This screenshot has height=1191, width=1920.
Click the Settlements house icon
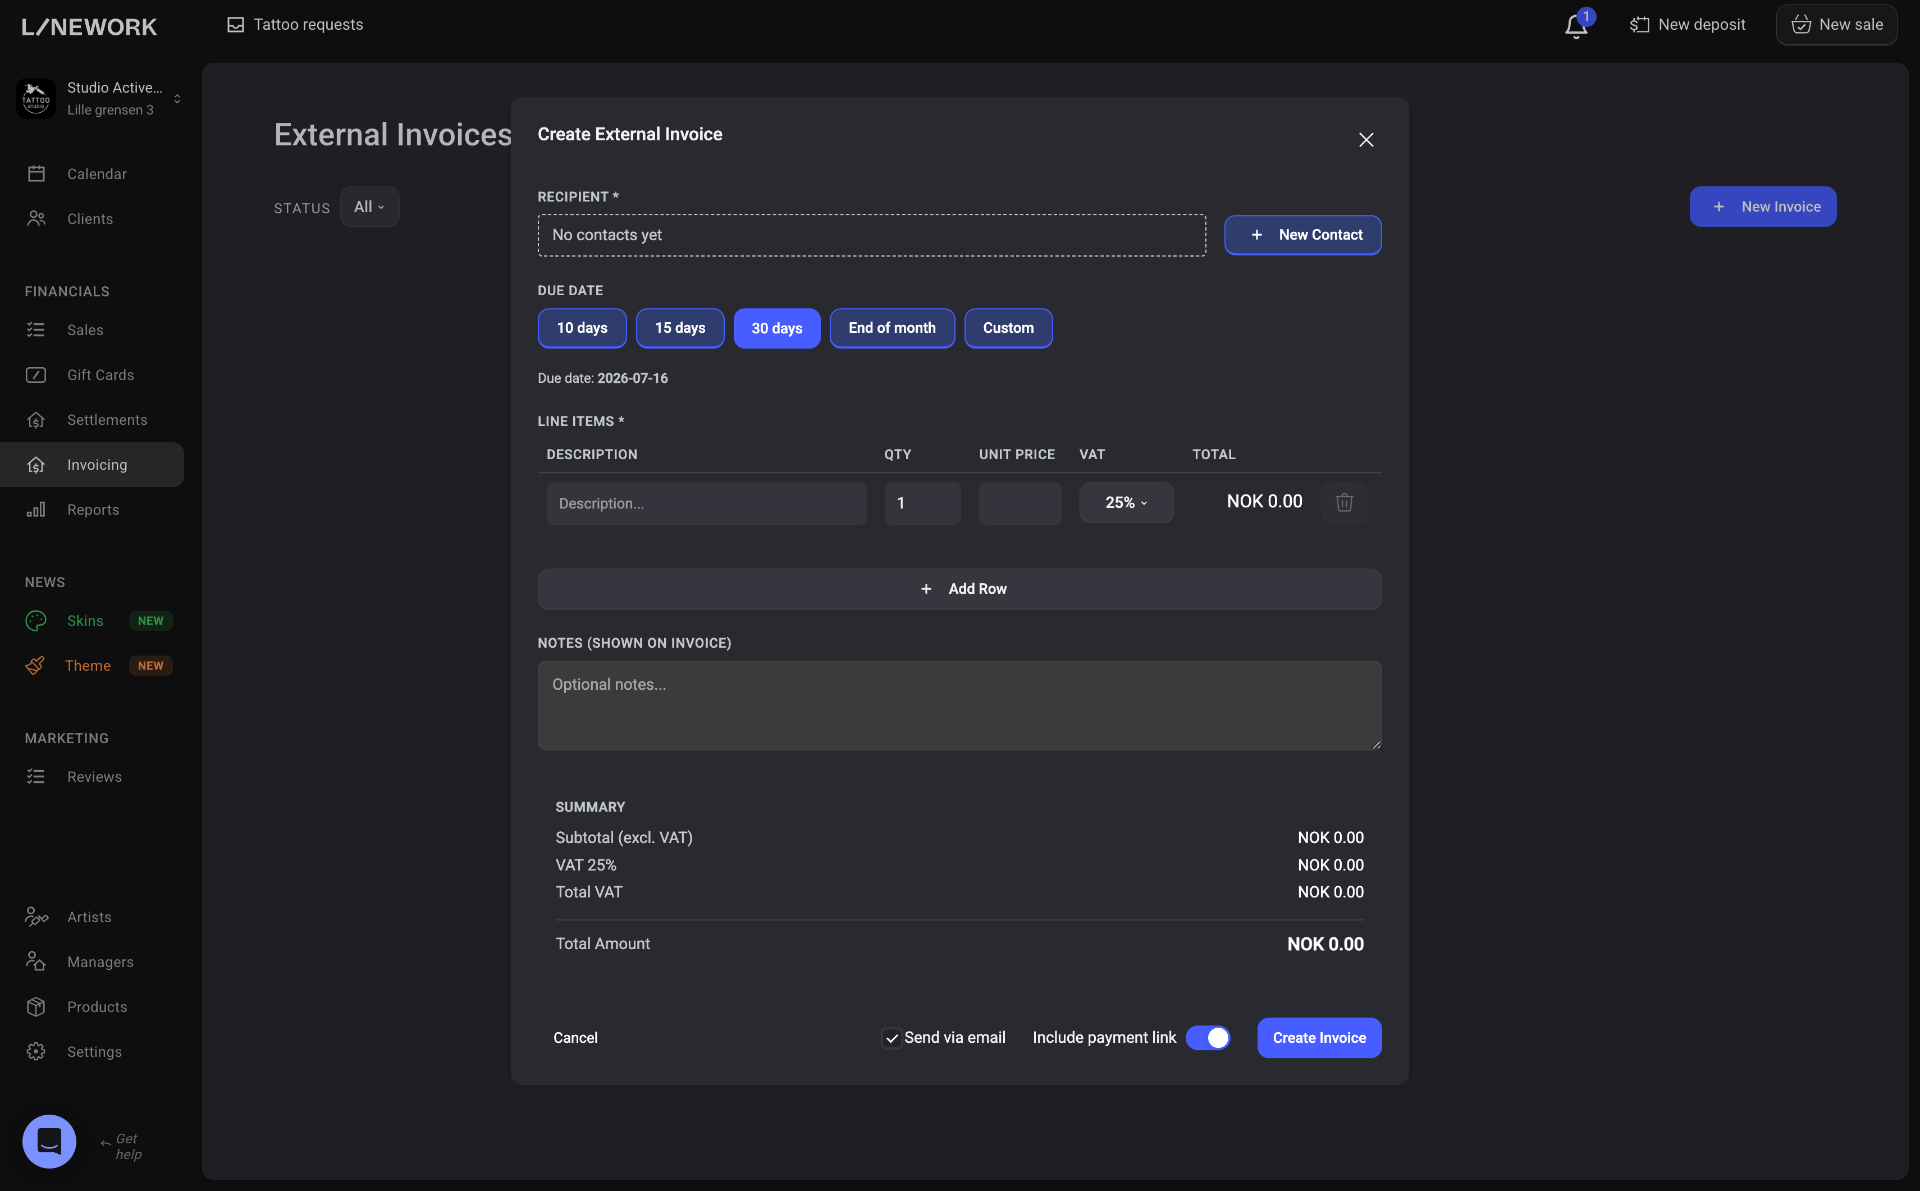pyautogui.click(x=36, y=420)
